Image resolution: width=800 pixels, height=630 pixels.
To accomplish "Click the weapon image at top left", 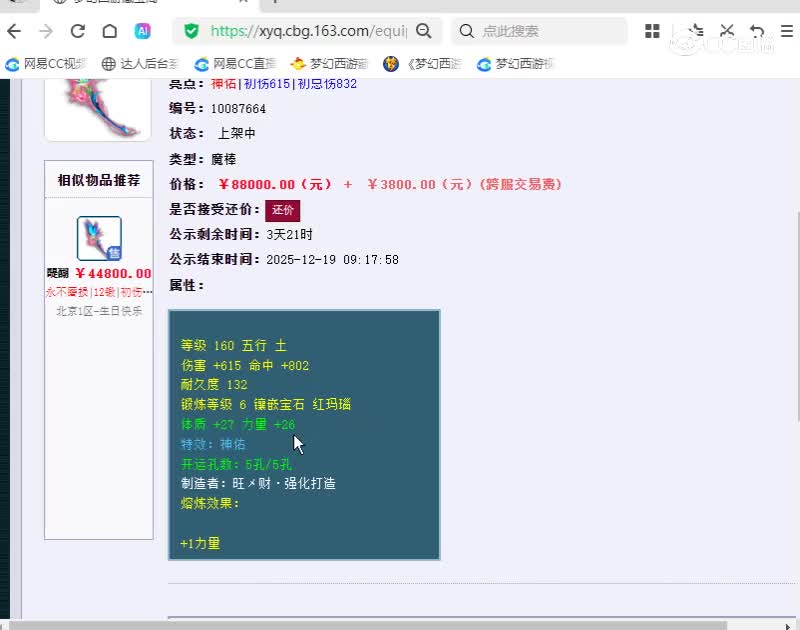I will click(x=95, y=105).
